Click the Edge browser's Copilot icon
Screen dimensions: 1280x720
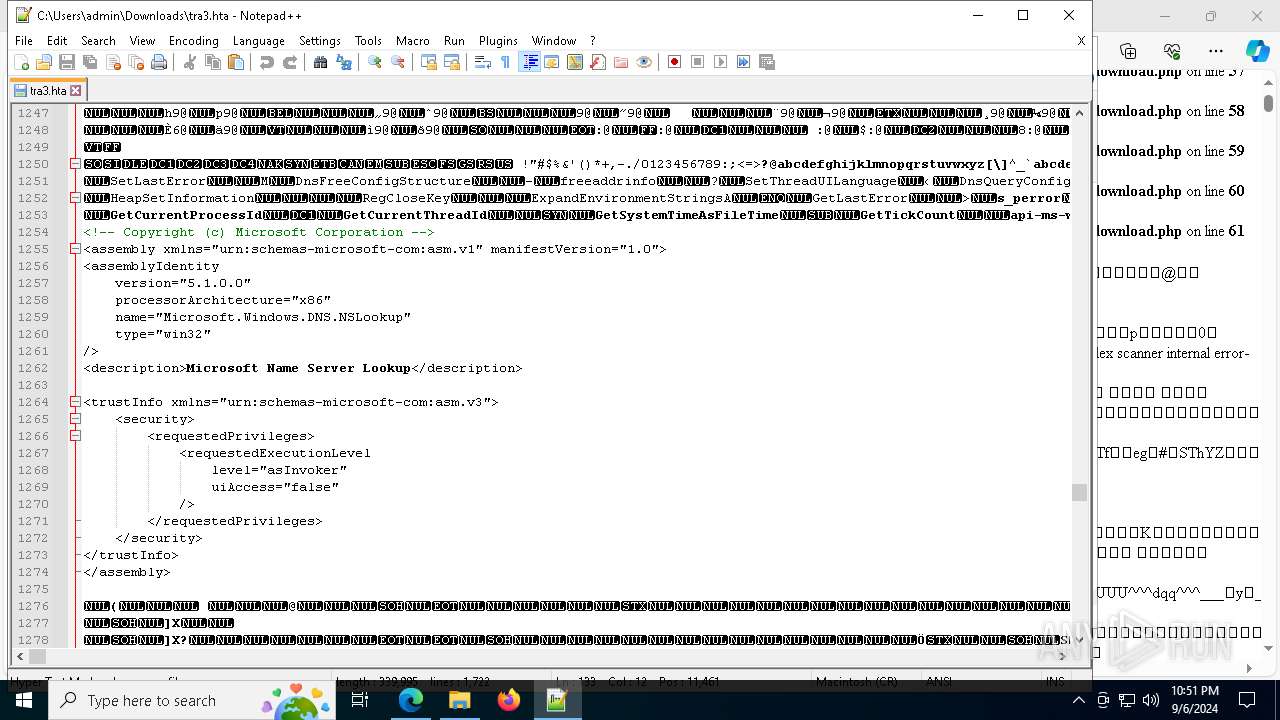point(1257,51)
